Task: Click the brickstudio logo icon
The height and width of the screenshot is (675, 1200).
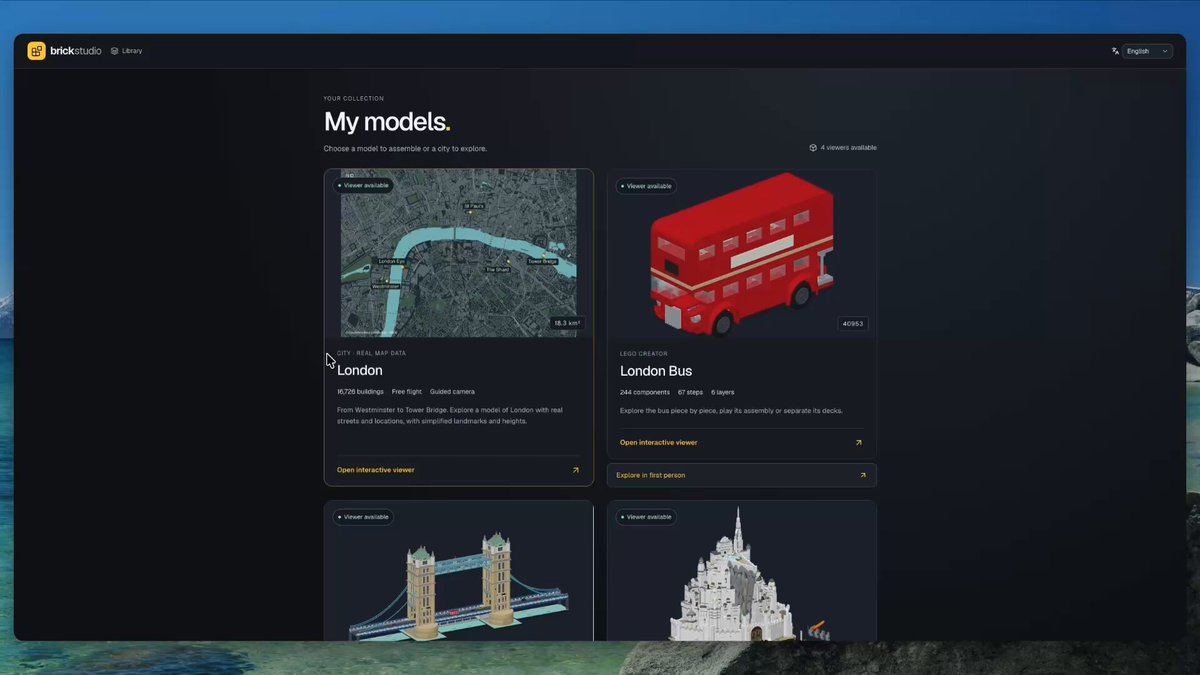Action: (36, 51)
